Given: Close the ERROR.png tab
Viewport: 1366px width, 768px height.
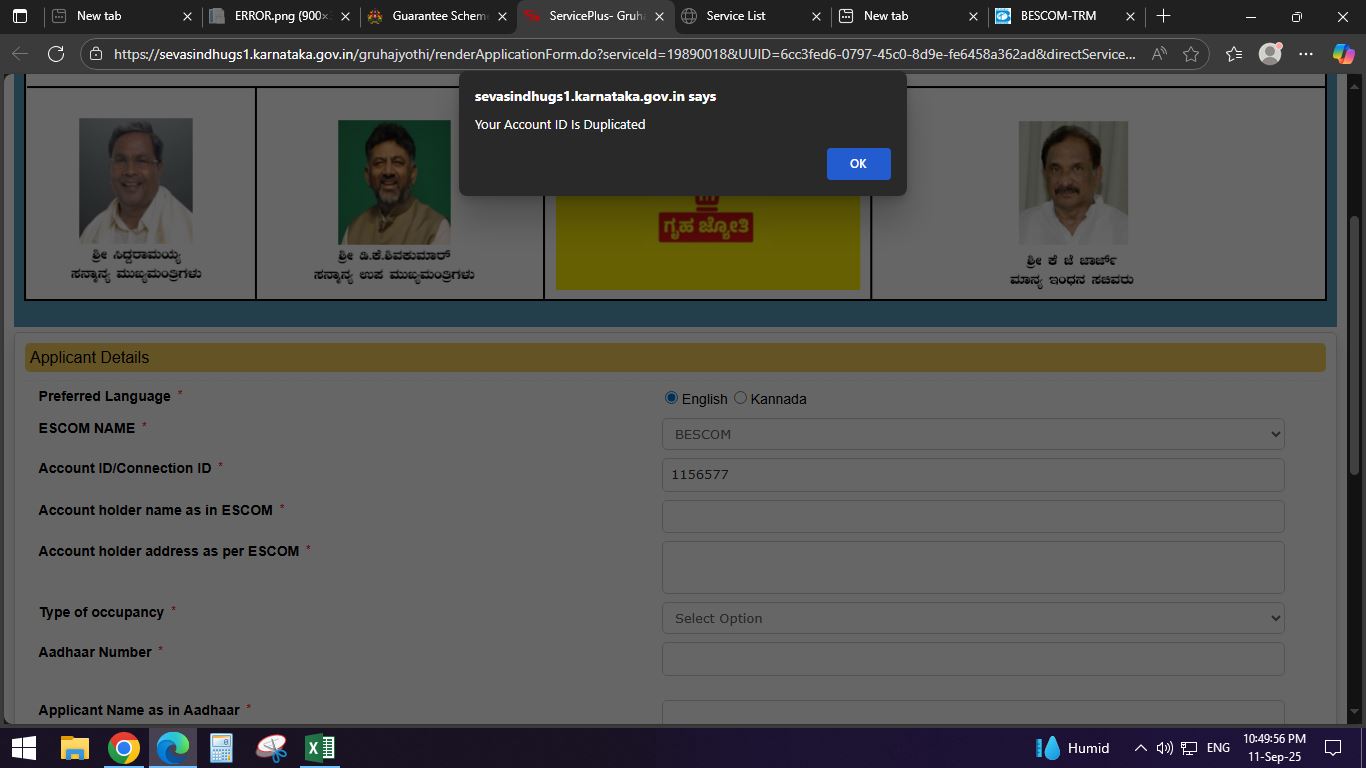Looking at the screenshot, I should [x=345, y=16].
